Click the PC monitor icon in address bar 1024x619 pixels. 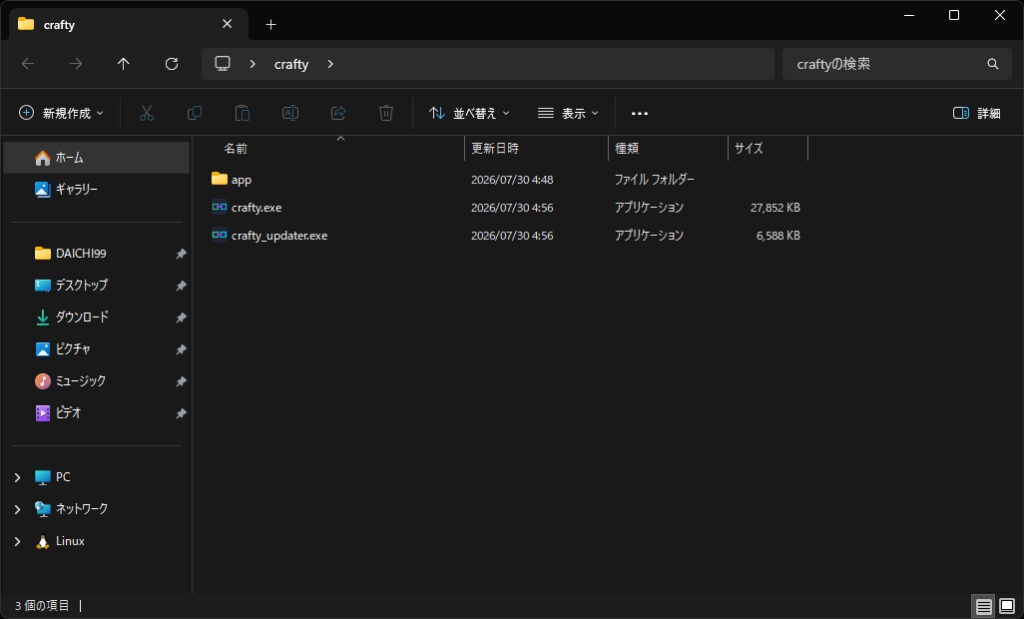pos(223,63)
